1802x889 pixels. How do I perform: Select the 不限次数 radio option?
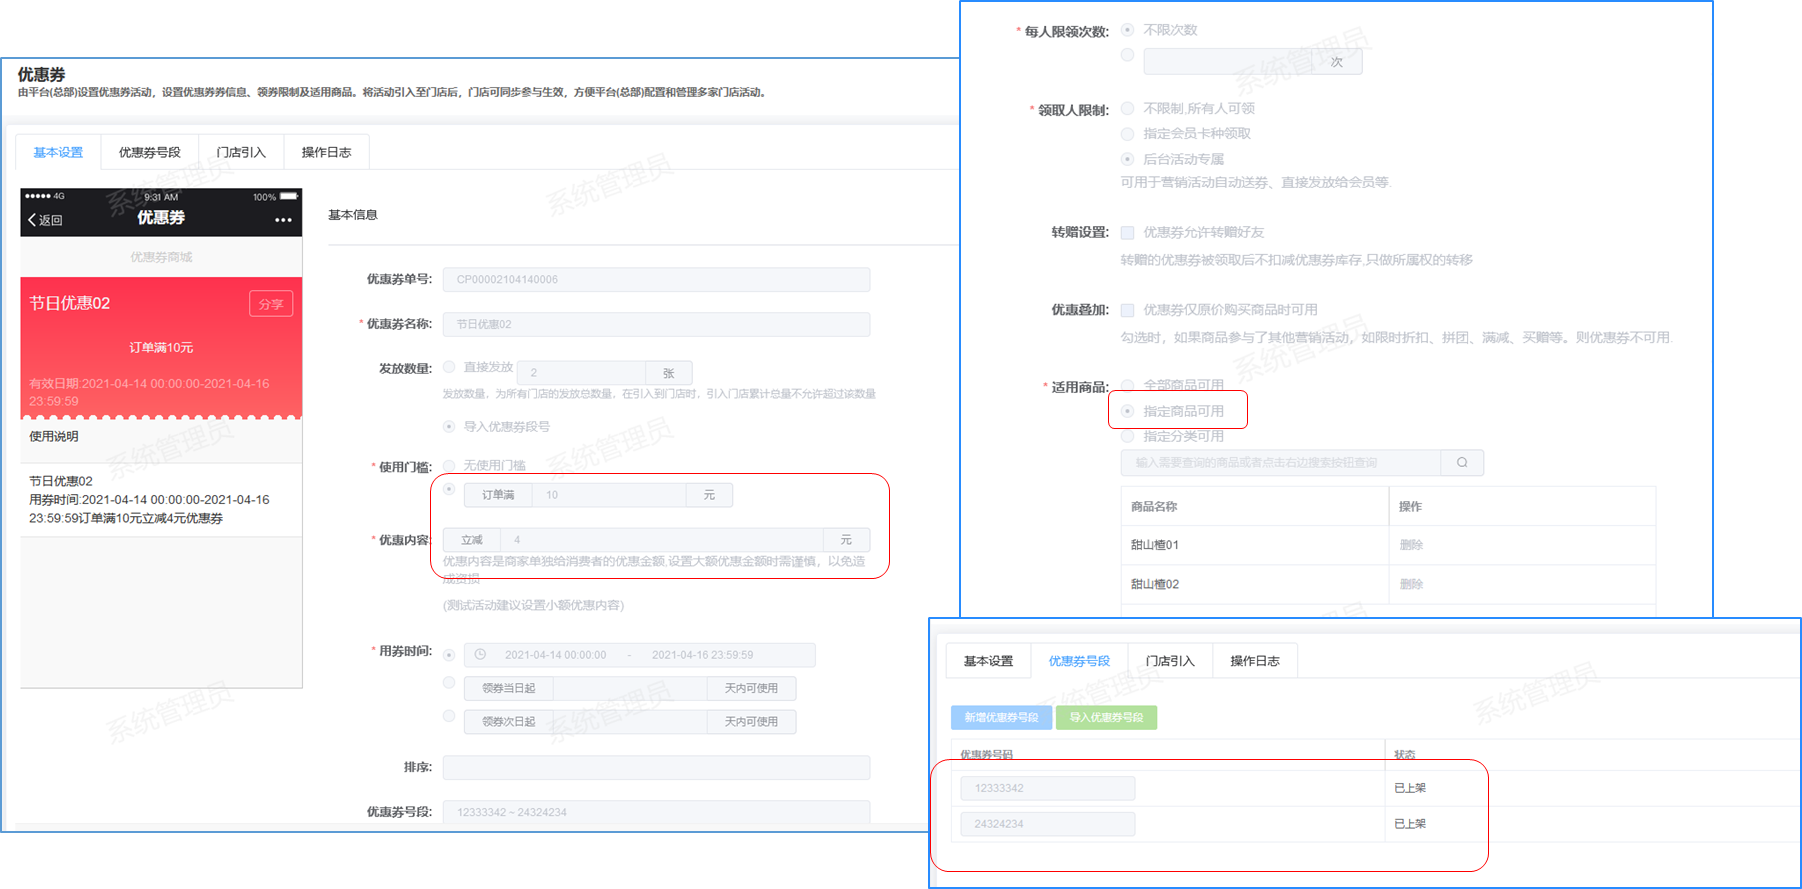tap(1127, 30)
